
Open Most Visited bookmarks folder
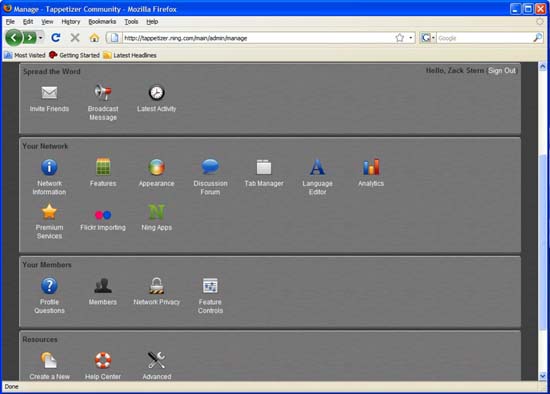point(25,55)
